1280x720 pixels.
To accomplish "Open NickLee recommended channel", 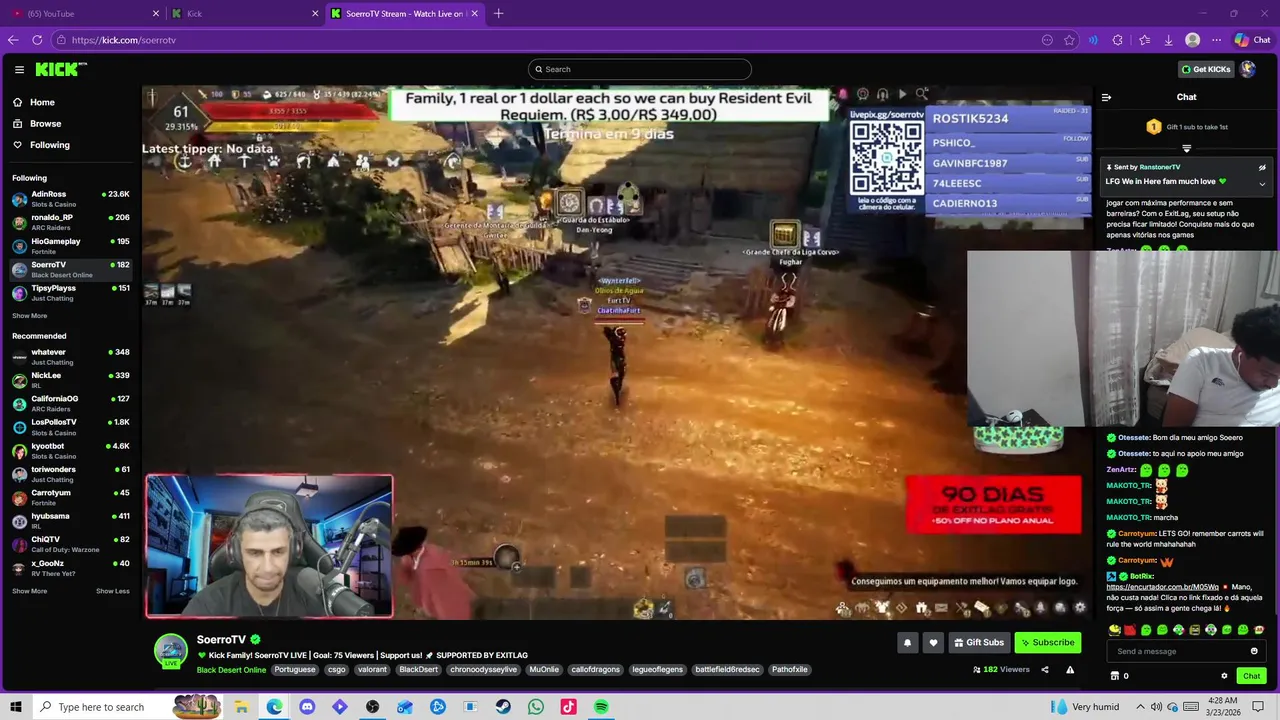I will point(70,379).
